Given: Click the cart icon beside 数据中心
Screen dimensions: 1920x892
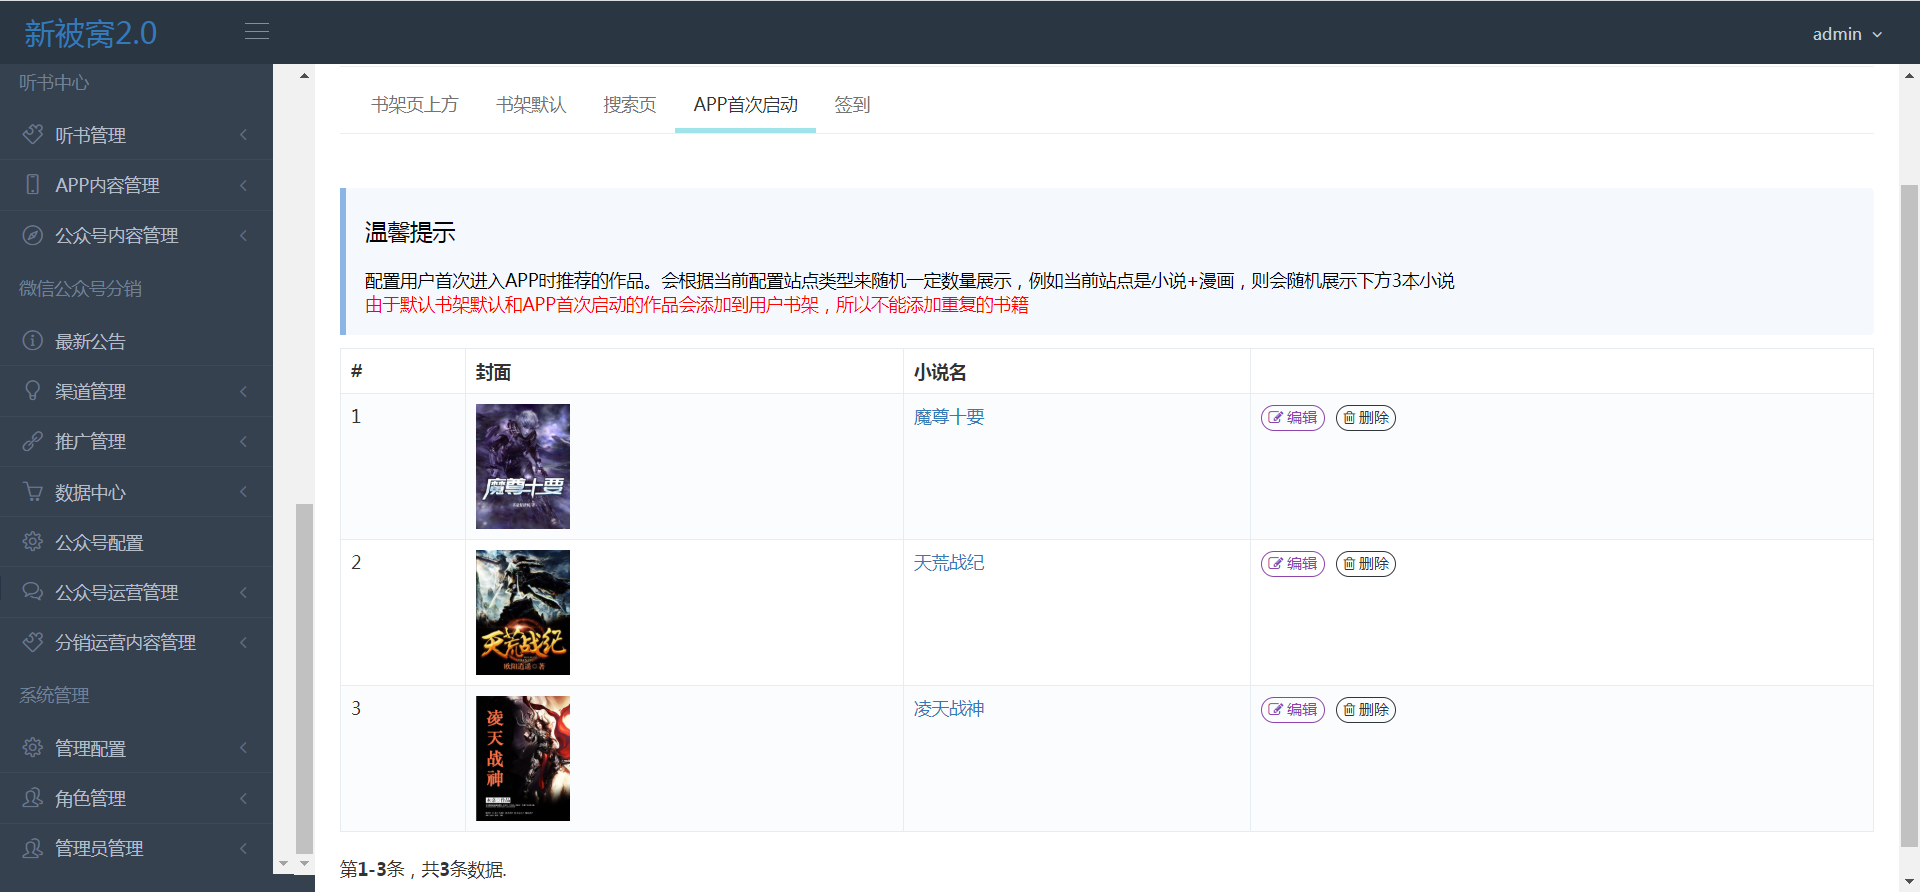Looking at the screenshot, I should click(x=33, y=492).
